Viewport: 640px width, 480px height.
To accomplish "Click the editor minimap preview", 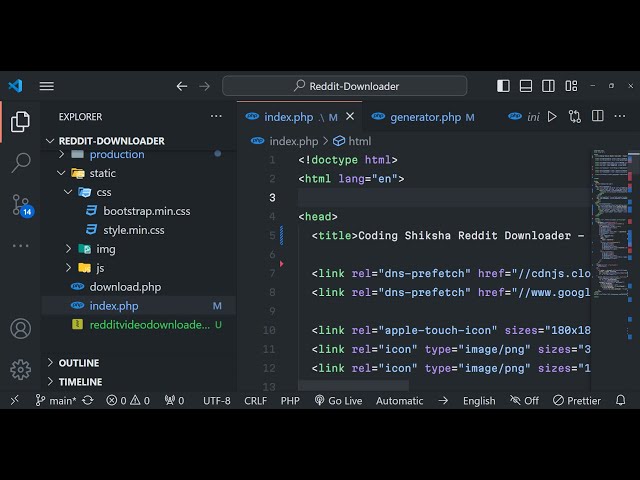I will pos(610,220).
